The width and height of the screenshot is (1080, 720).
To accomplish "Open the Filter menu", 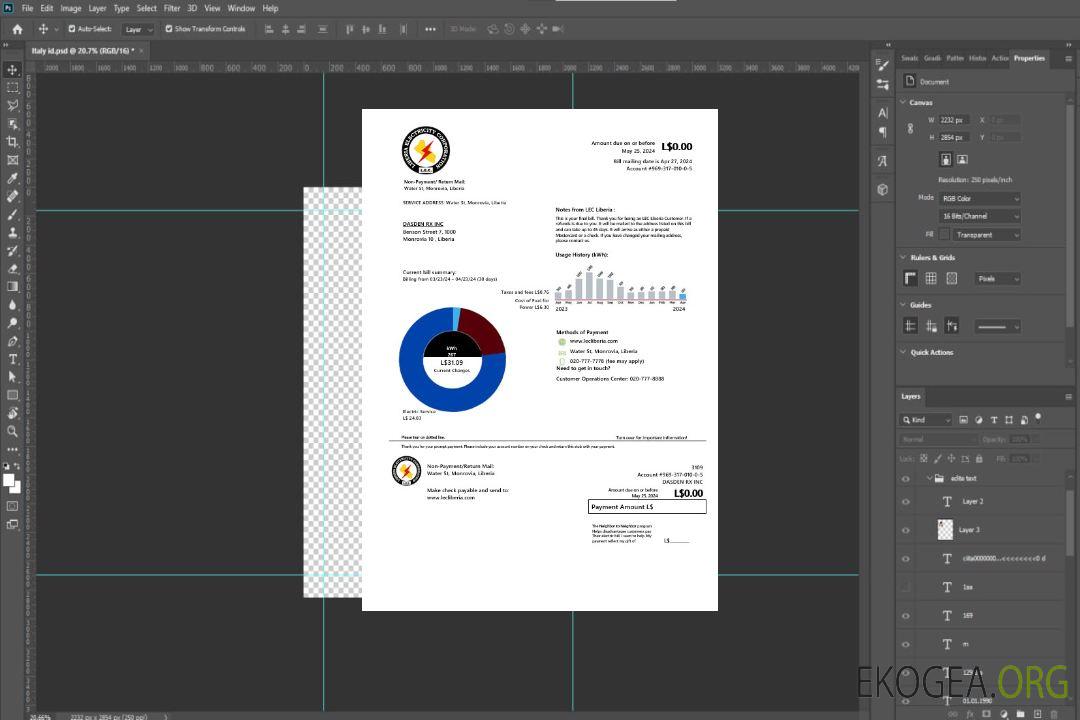I will point(172,8).
